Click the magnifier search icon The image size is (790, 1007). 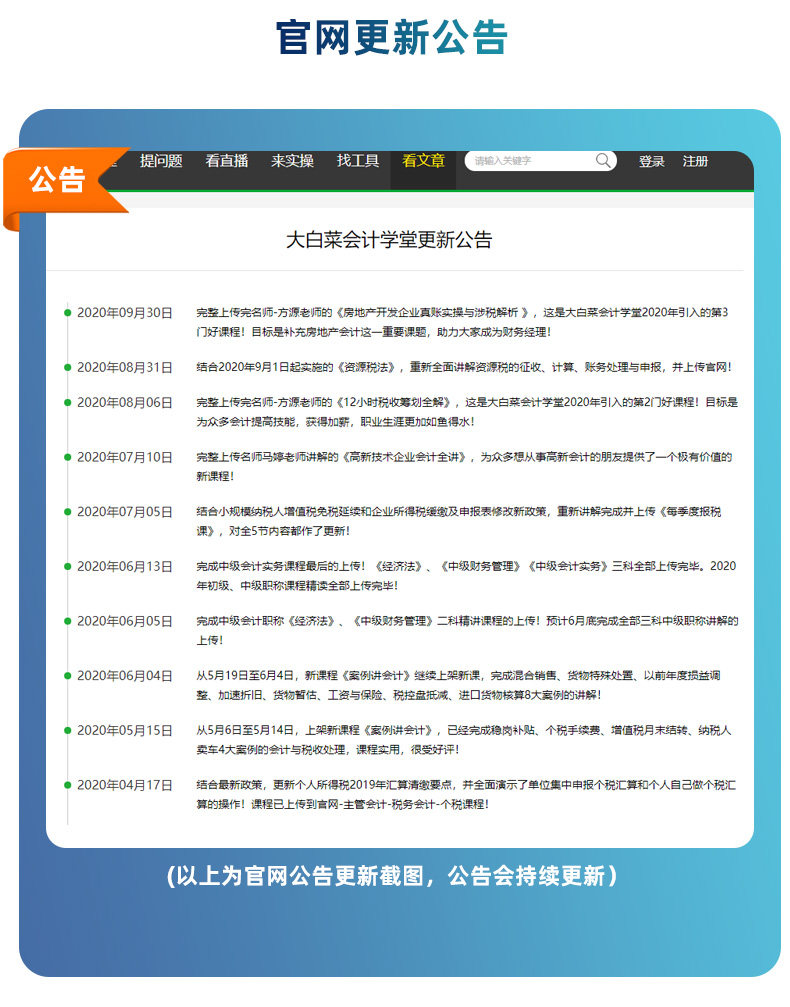(x=602, y=161)
